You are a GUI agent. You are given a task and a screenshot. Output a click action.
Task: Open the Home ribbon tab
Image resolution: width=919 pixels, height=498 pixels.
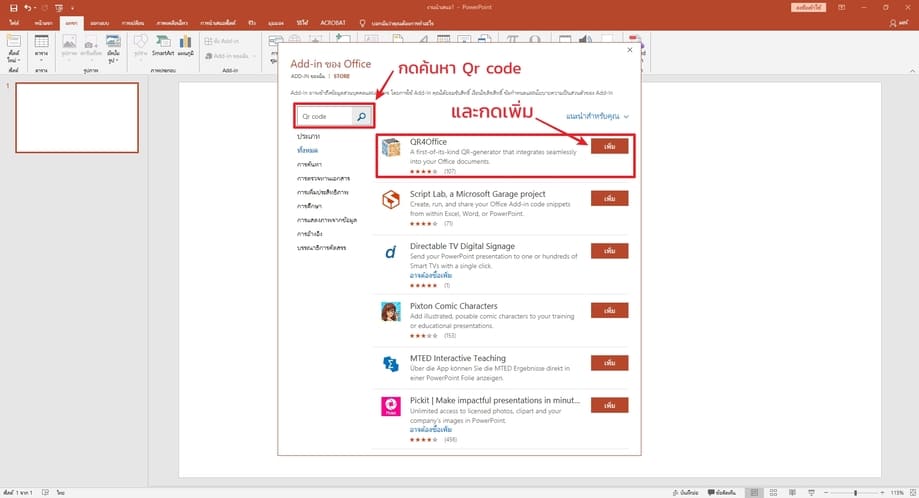coord(43,23)
